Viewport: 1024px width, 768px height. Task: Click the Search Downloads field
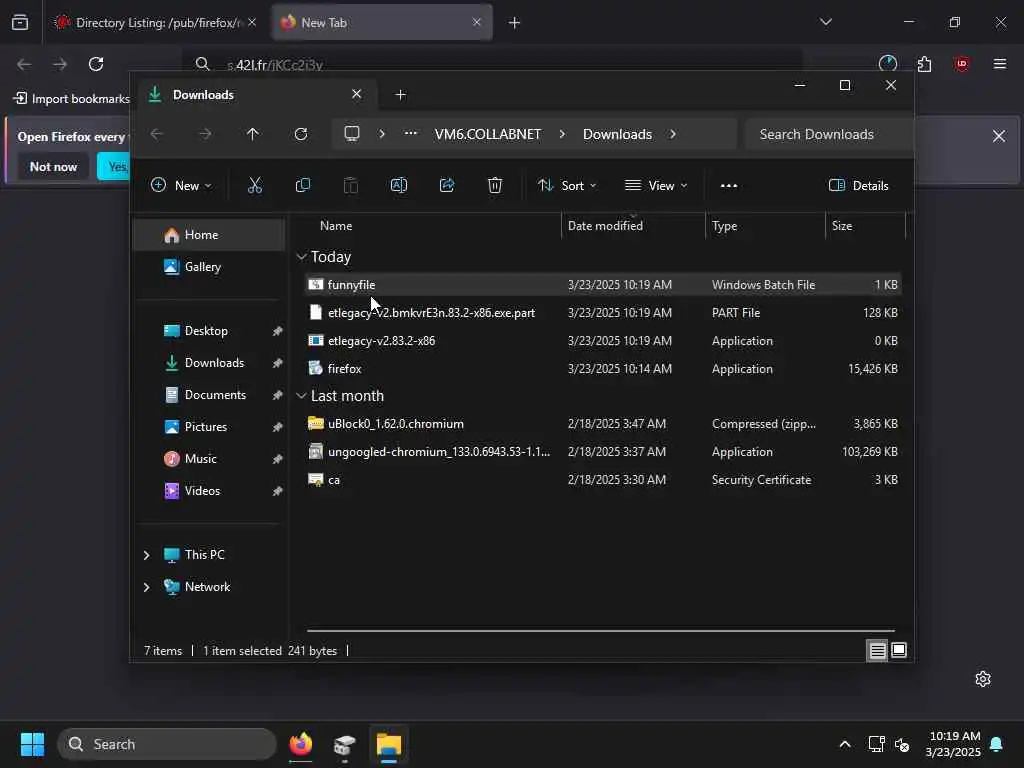pos(827,134)
